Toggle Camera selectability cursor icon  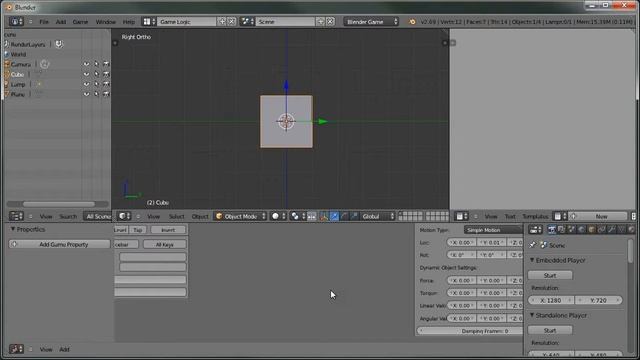click(x=96, y=64)
